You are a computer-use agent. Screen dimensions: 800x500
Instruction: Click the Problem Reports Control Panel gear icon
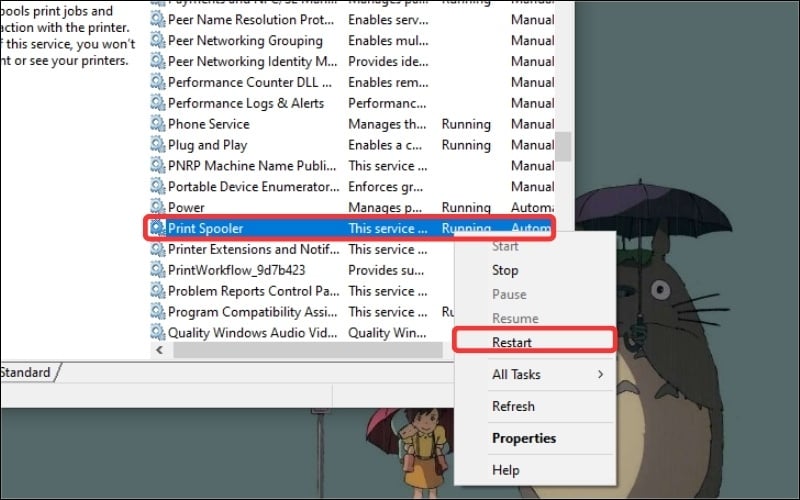pyautogui.click(x=157, y=291)
